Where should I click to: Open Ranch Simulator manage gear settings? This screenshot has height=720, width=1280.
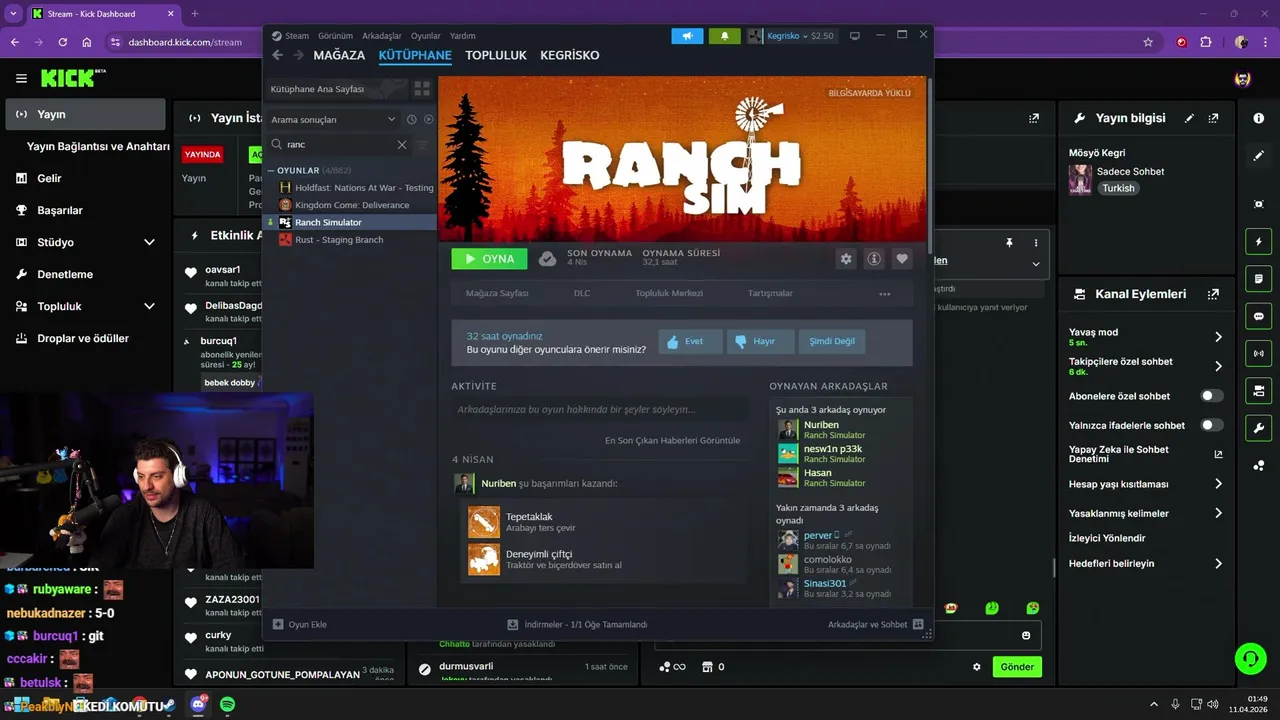tap(846, 259)
